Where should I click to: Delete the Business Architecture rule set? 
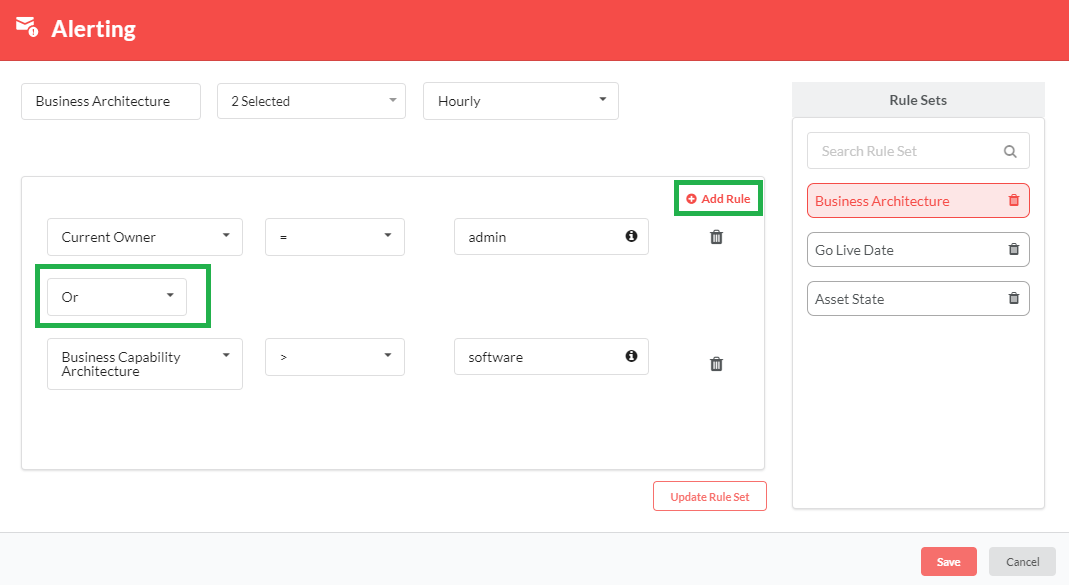(1014, 200)
